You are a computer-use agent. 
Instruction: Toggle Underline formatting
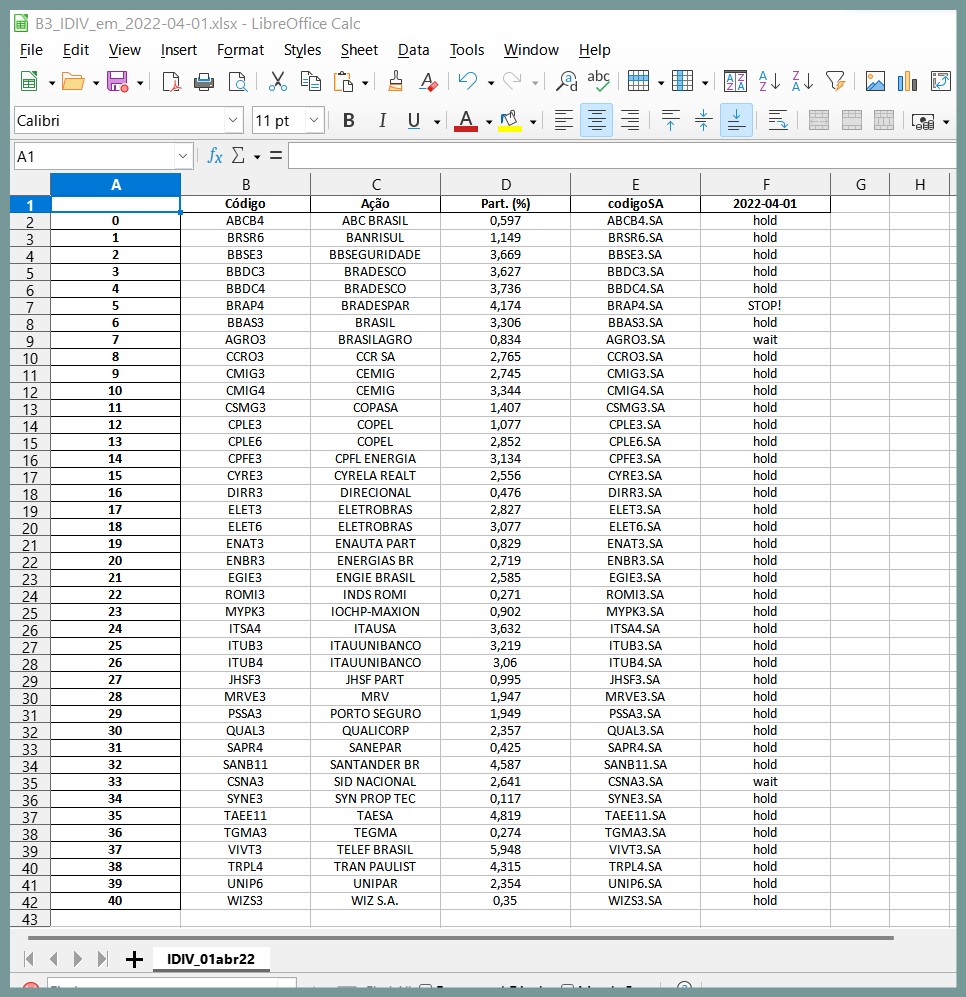[414, 120]
